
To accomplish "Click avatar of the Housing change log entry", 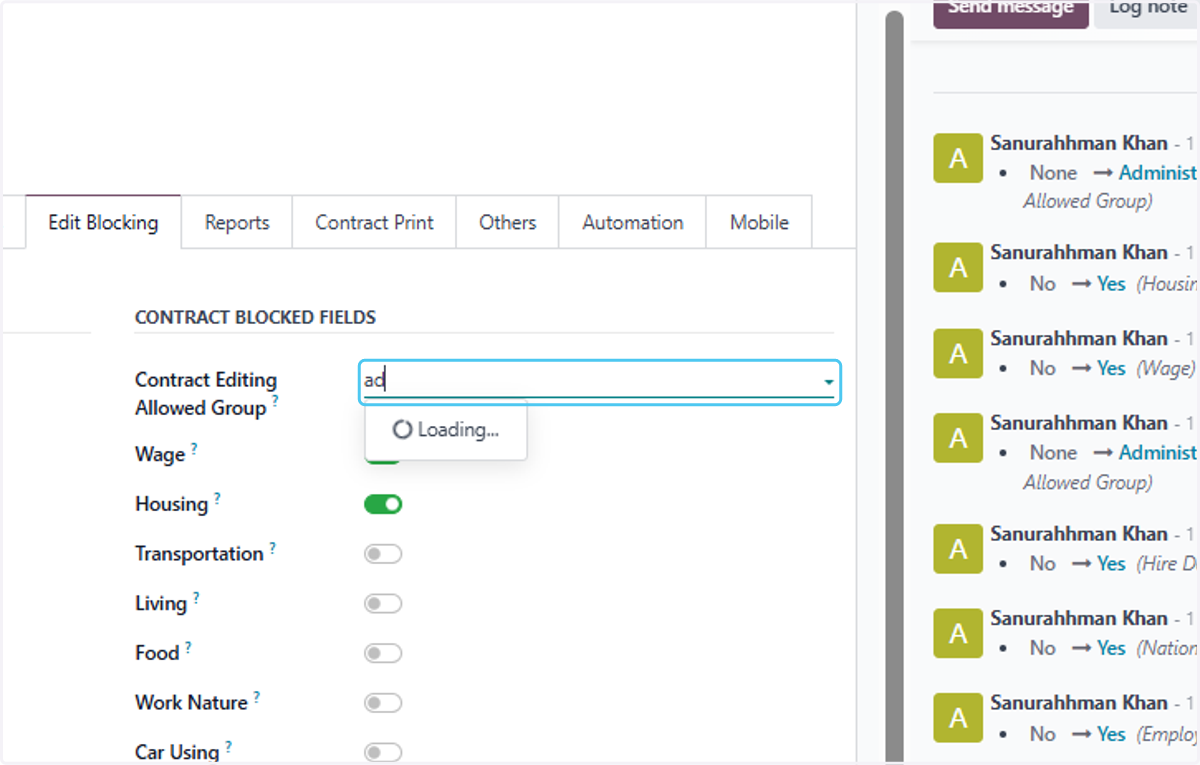I will click(x=958, y=268).
